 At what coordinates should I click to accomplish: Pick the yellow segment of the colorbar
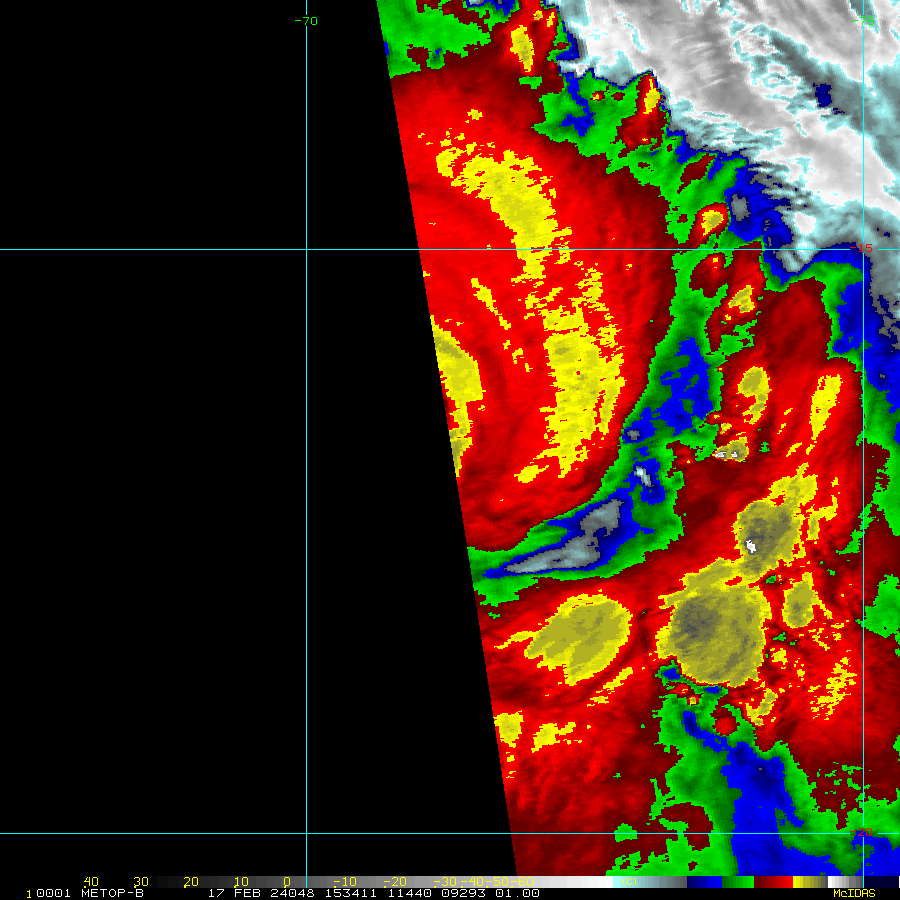point(810,882)
